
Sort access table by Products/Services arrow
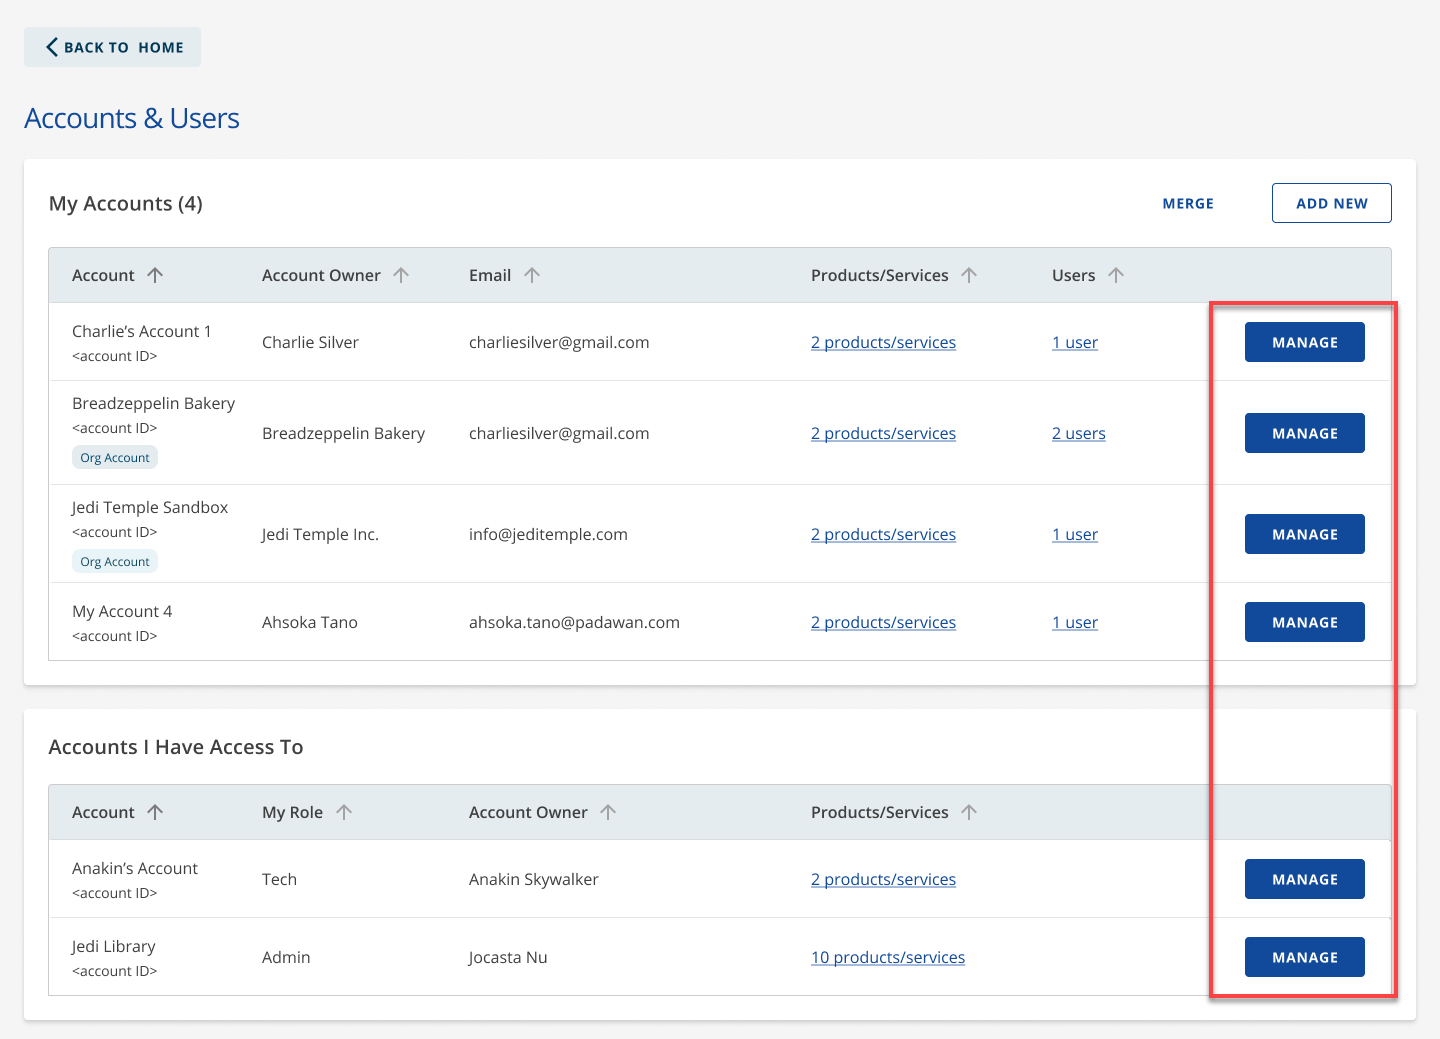[969, 812]
